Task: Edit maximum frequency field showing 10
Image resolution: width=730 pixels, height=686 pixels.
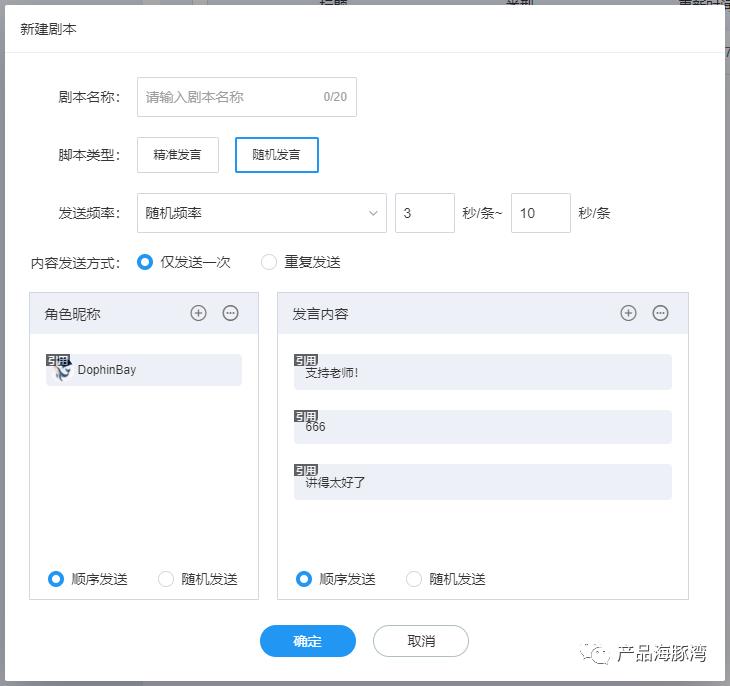Action: [541, 213]
